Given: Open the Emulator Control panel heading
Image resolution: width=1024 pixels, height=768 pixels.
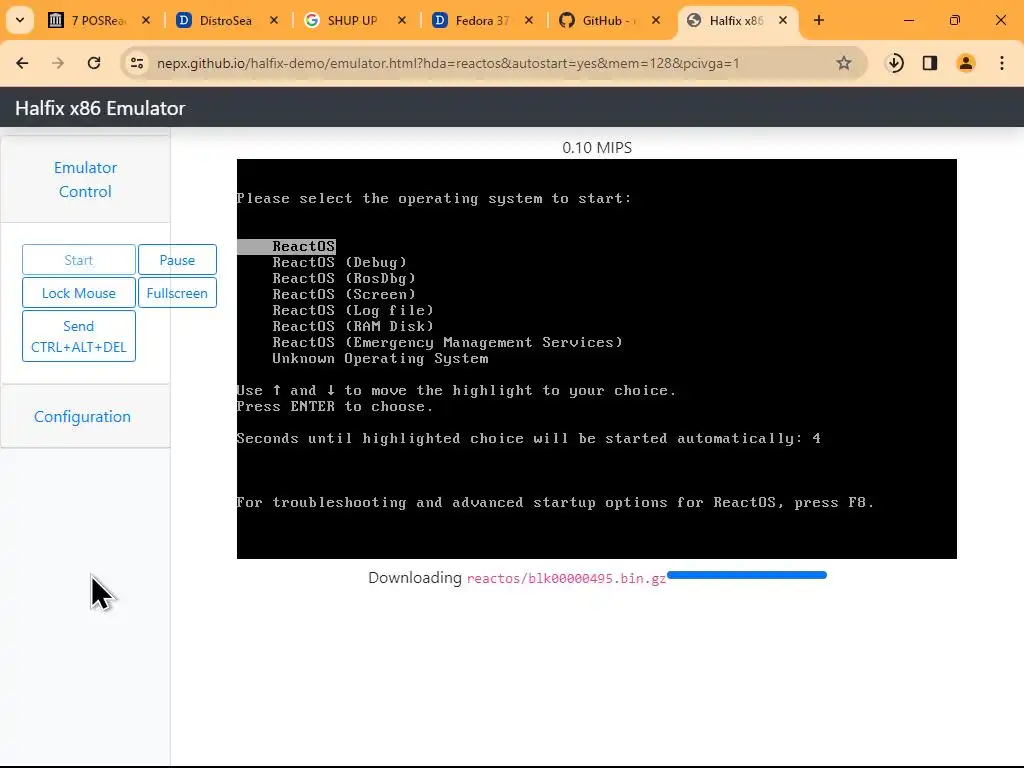Looking at the screenshot, I should pos(86,180).
